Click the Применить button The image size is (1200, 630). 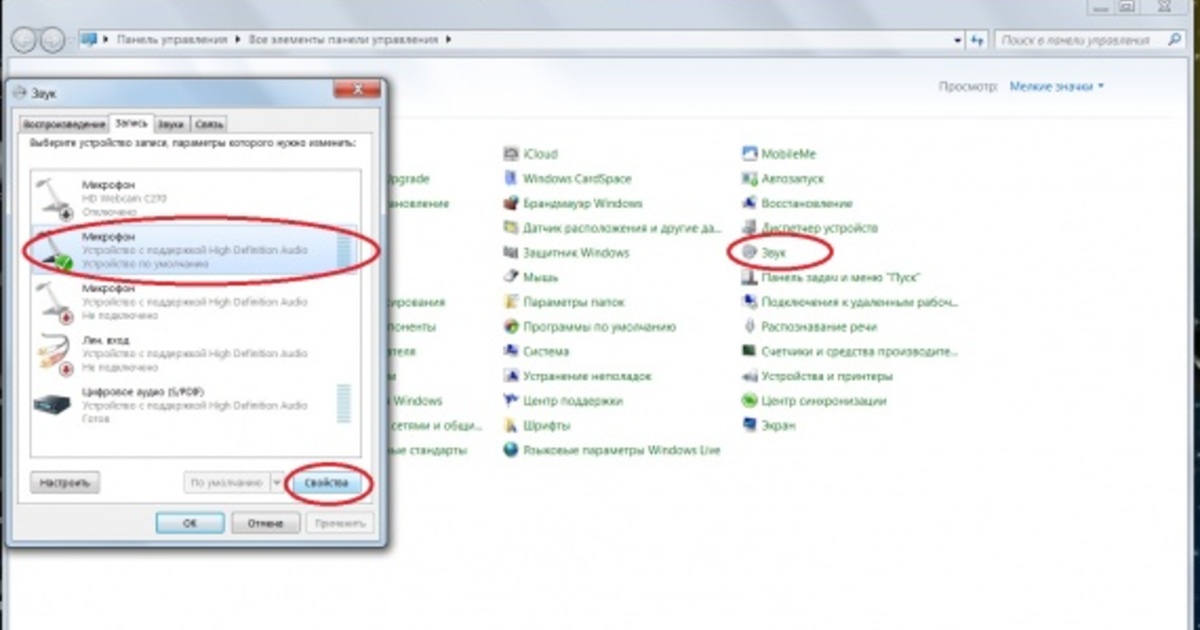pyautogui.click(x=340, y=522)
